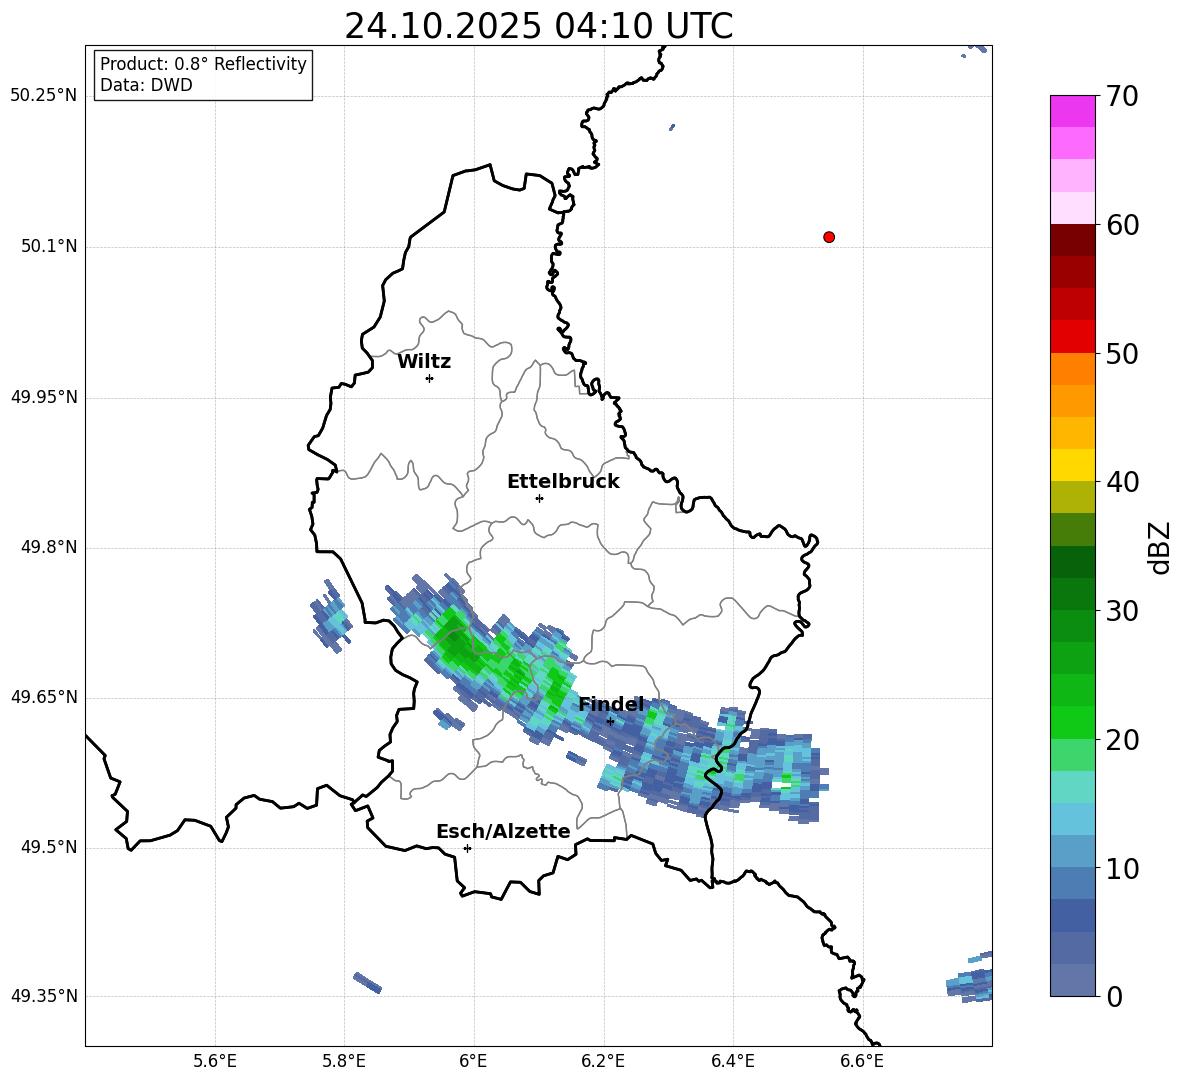This screenshot has height=1081, width=1184.
Task: Click the Esch/Alzette cross marker
Action: (467, 848)
